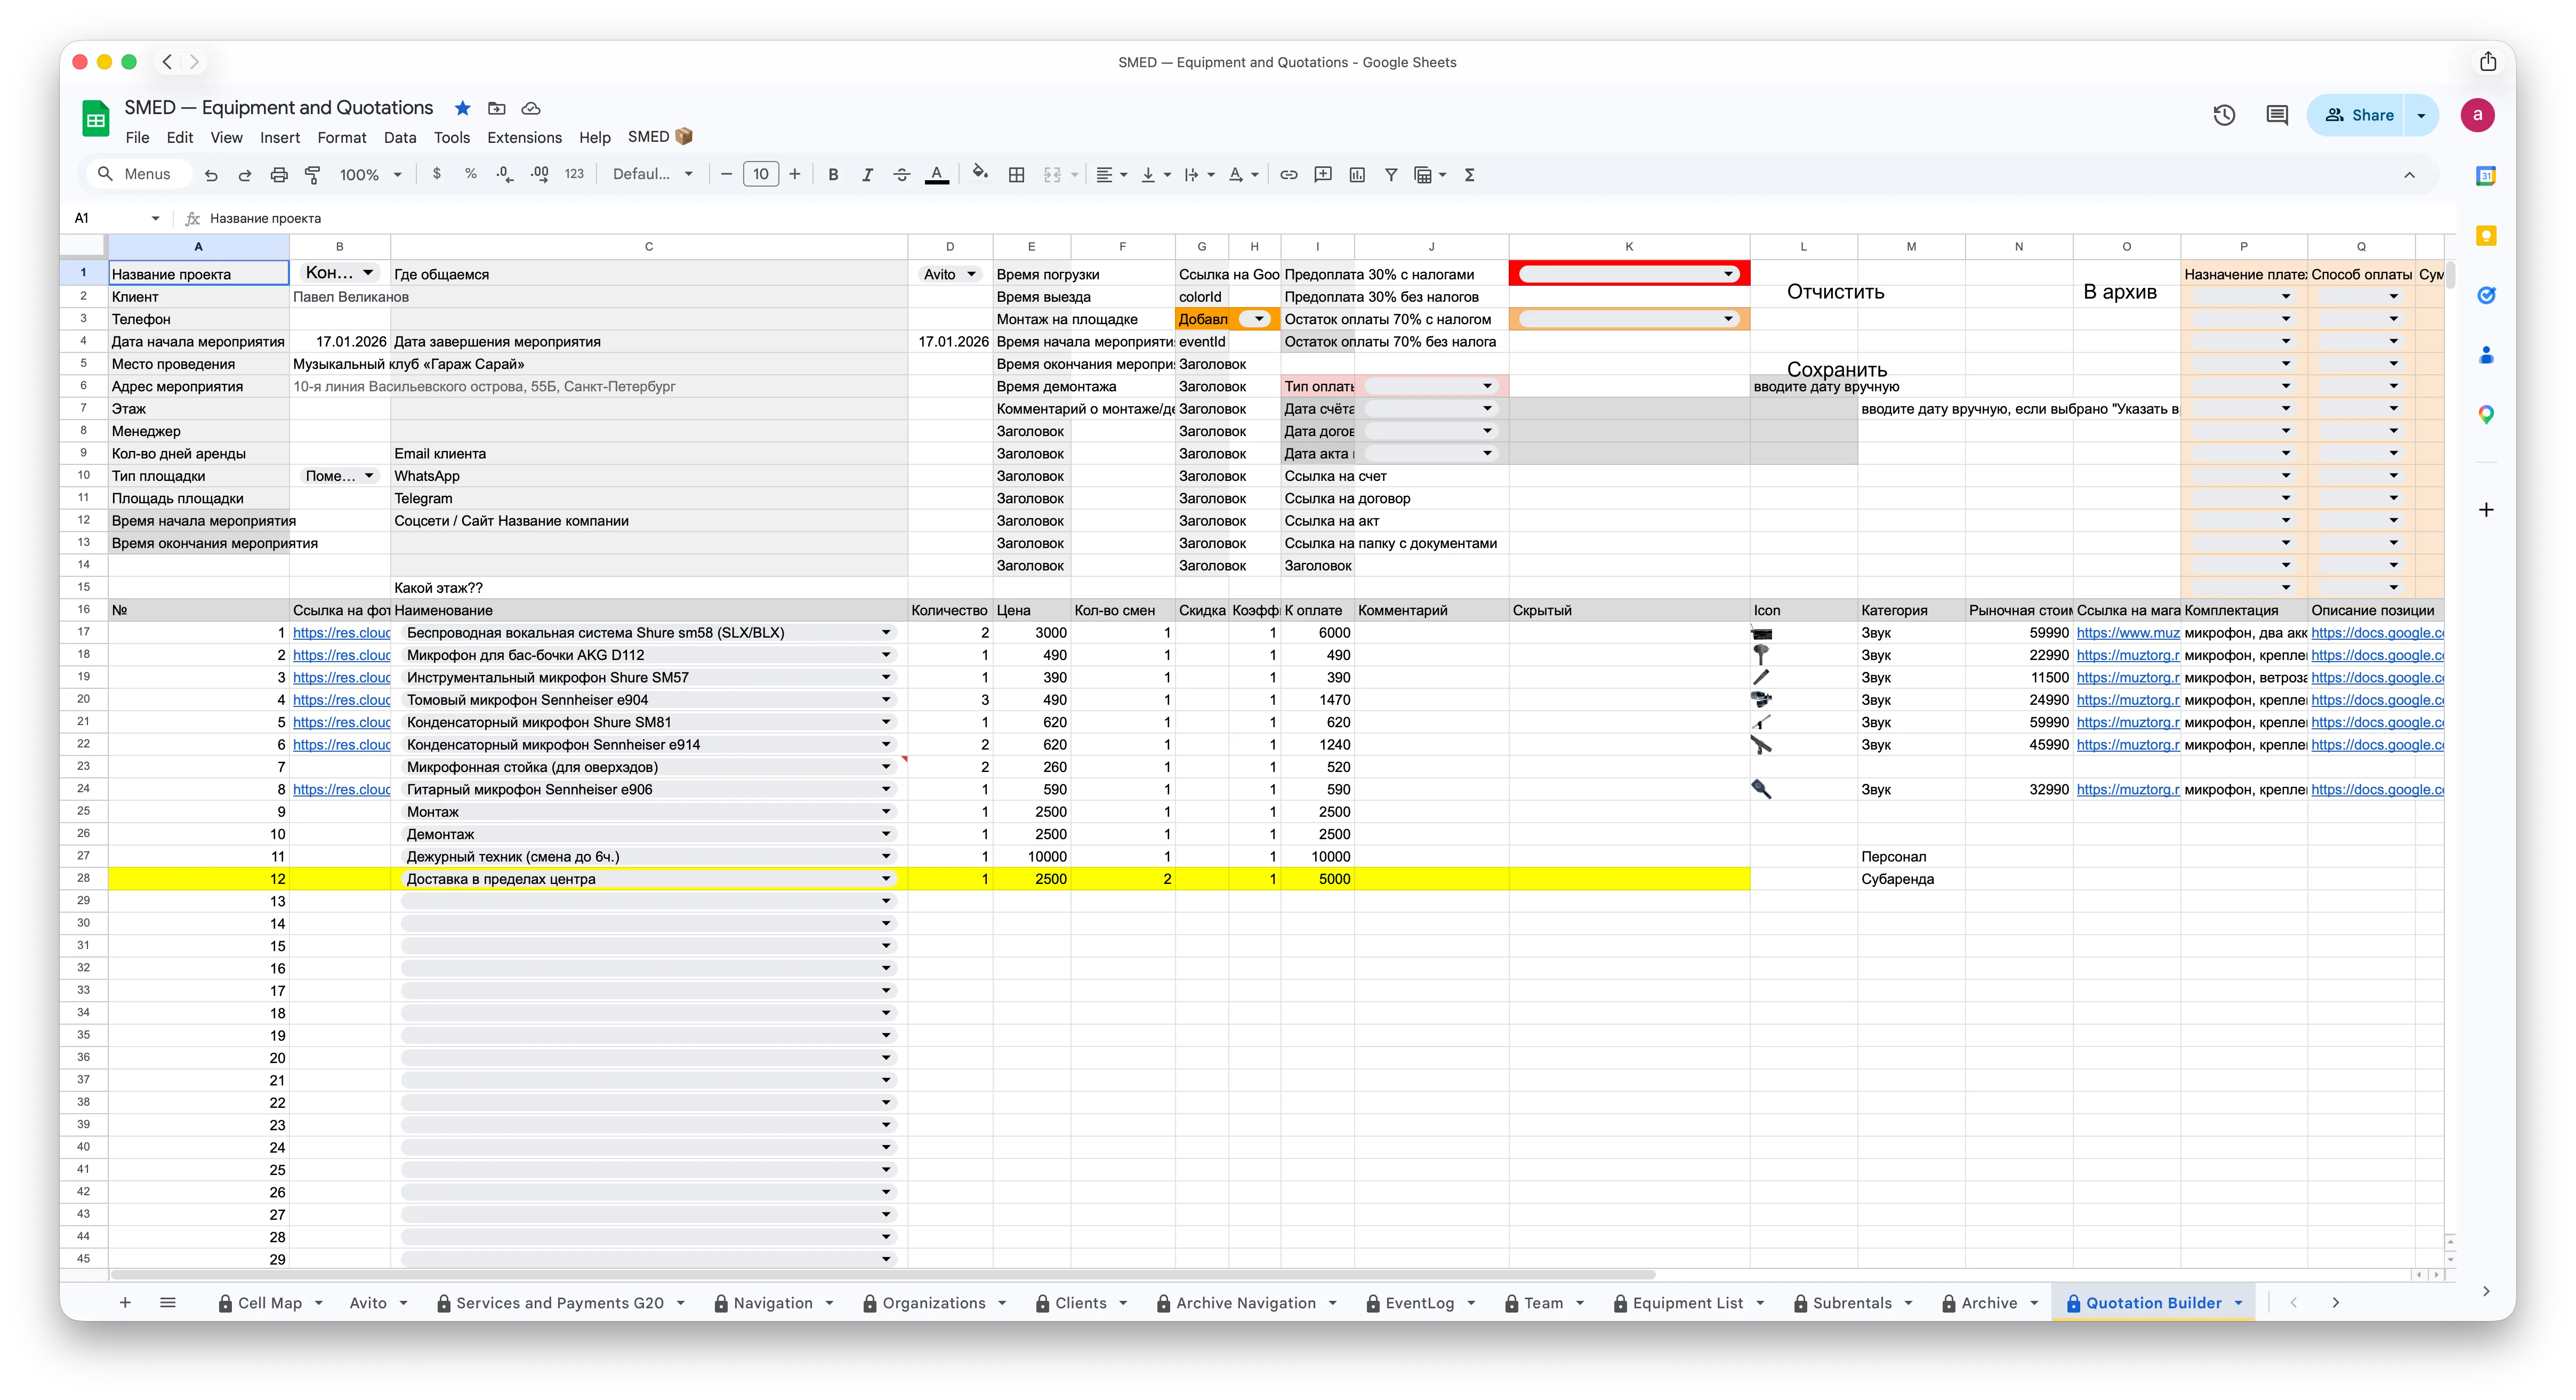Click the Redo icon in toolbar
This screenshot has width=2576, height=1400.
(x=245, y=175)
